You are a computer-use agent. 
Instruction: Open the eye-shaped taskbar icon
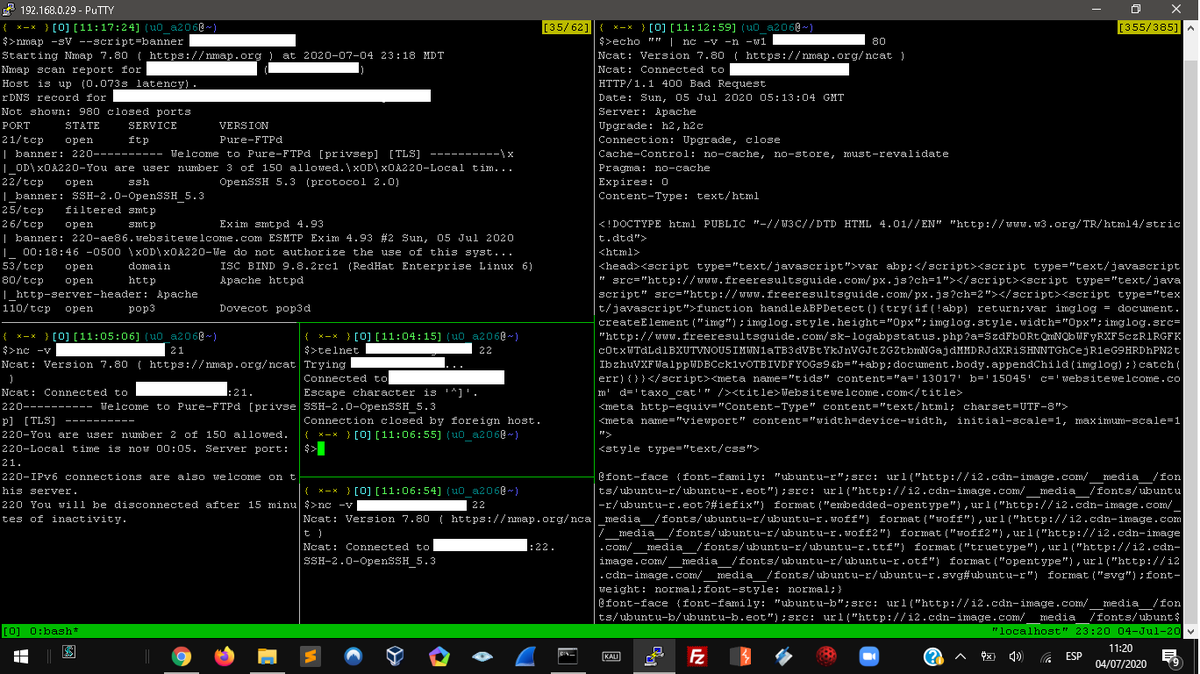point(483,656)
